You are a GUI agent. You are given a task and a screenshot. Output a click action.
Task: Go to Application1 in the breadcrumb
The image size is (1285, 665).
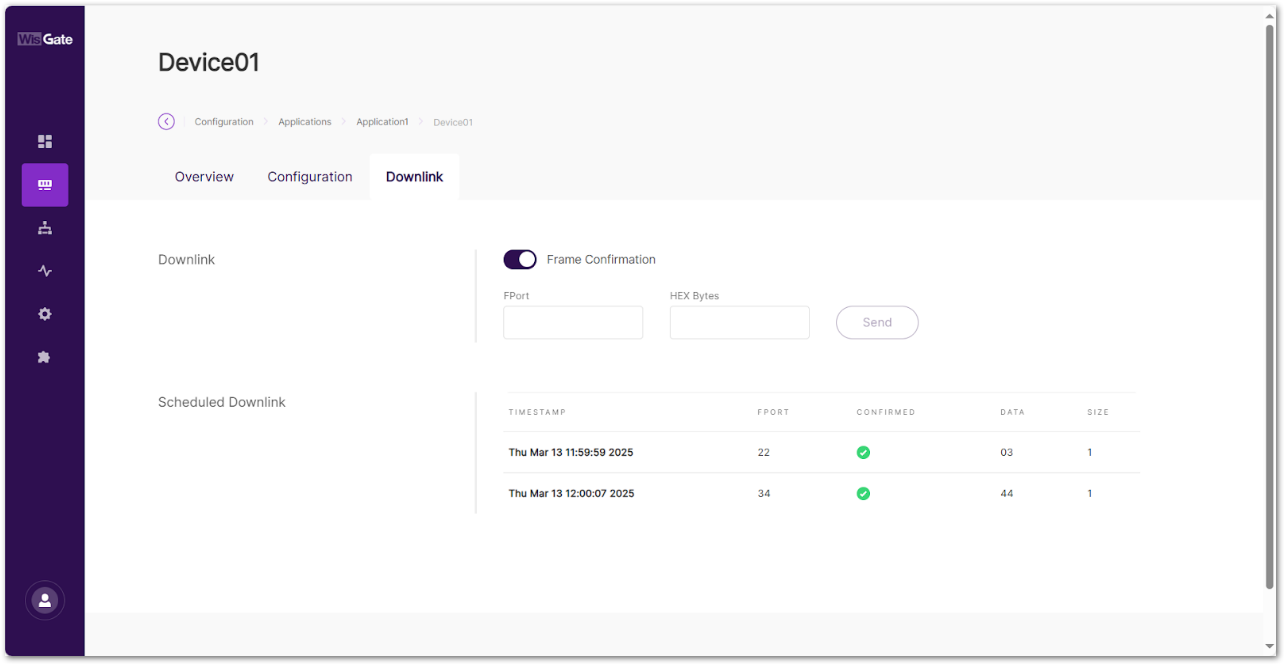(x=382, y=122)
